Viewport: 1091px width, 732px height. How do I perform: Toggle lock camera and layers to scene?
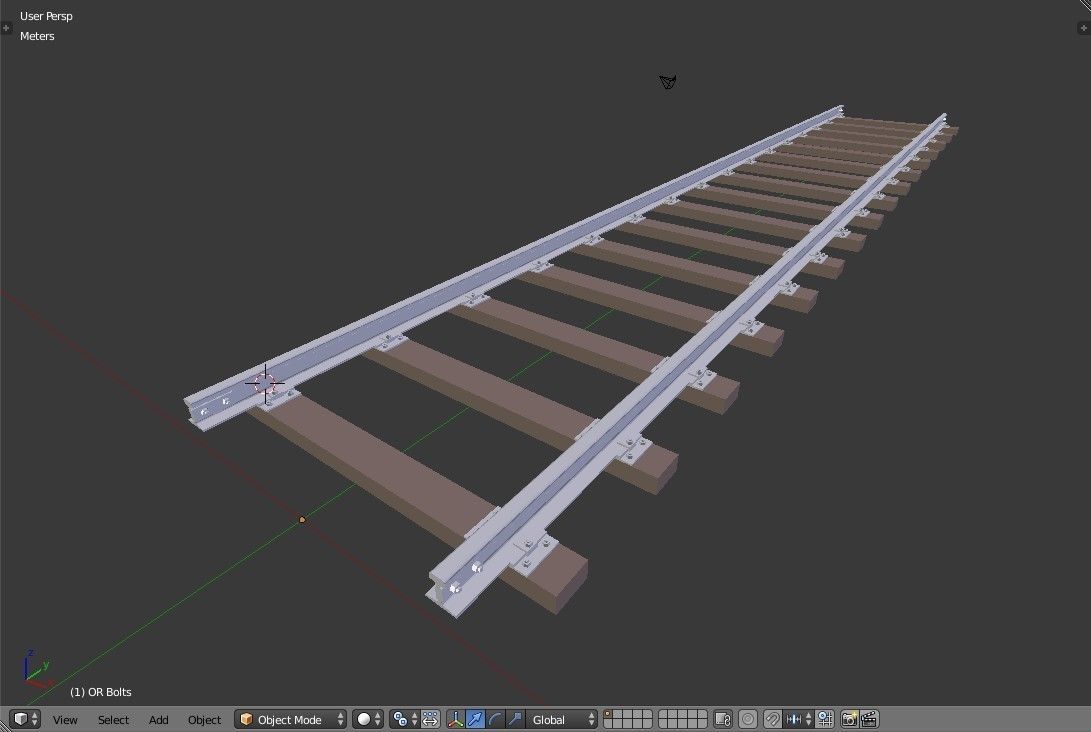pos(723,719)
